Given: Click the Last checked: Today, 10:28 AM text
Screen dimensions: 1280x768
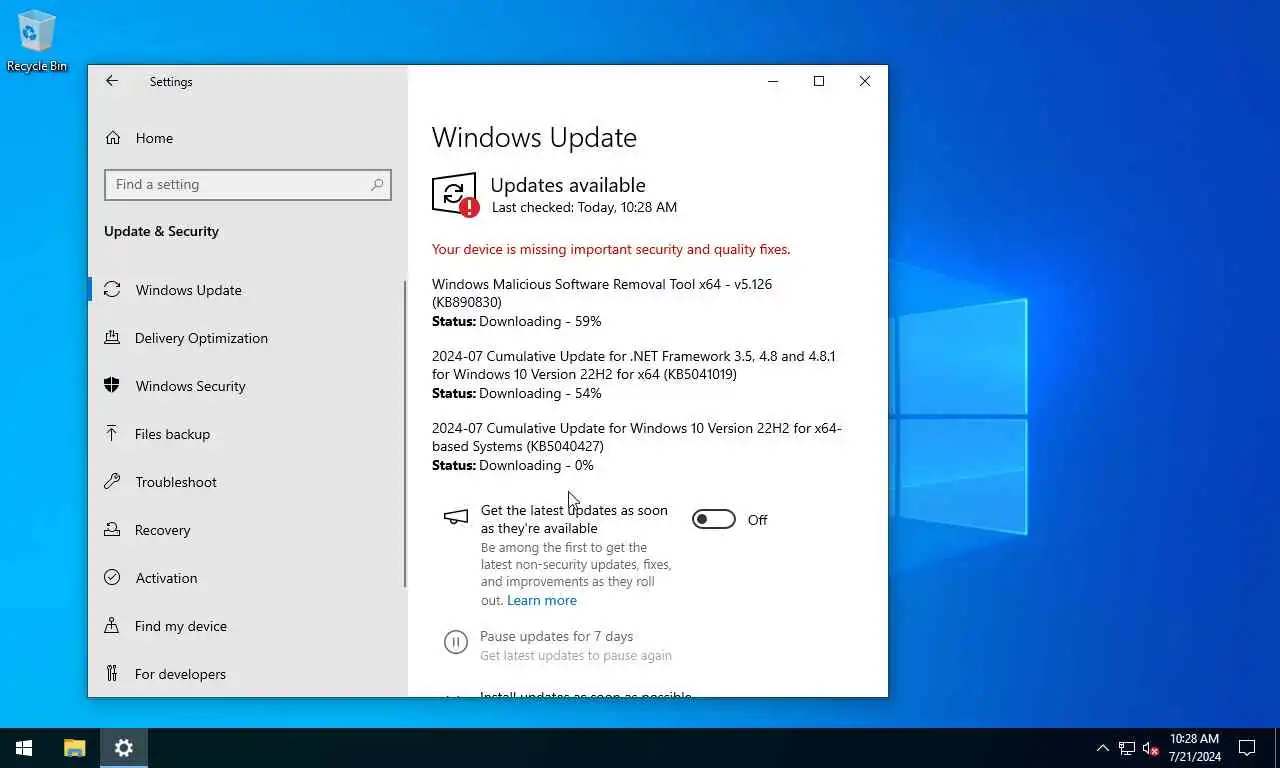Looking at the screenshot, I should [x=584, y=207].
